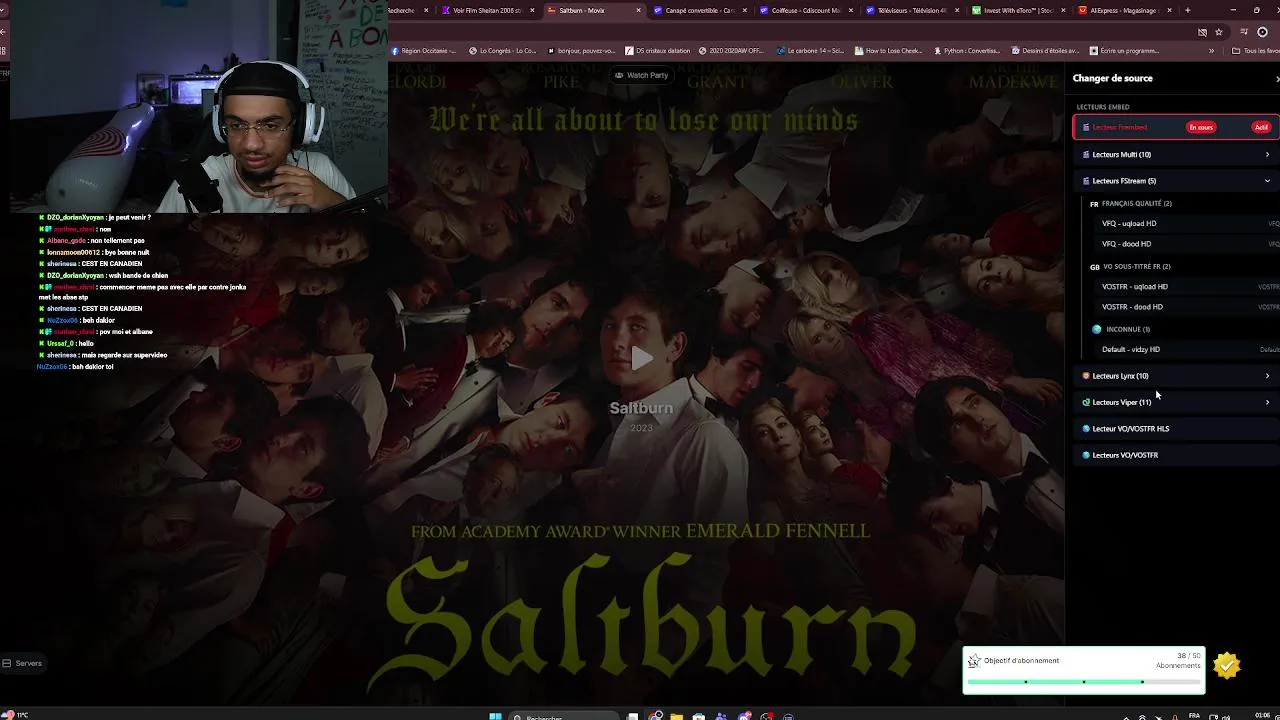Open the Le Congrès bookmark
Image resolution: width=1280 pixels, height=720 pixels.
coord(502,50)
